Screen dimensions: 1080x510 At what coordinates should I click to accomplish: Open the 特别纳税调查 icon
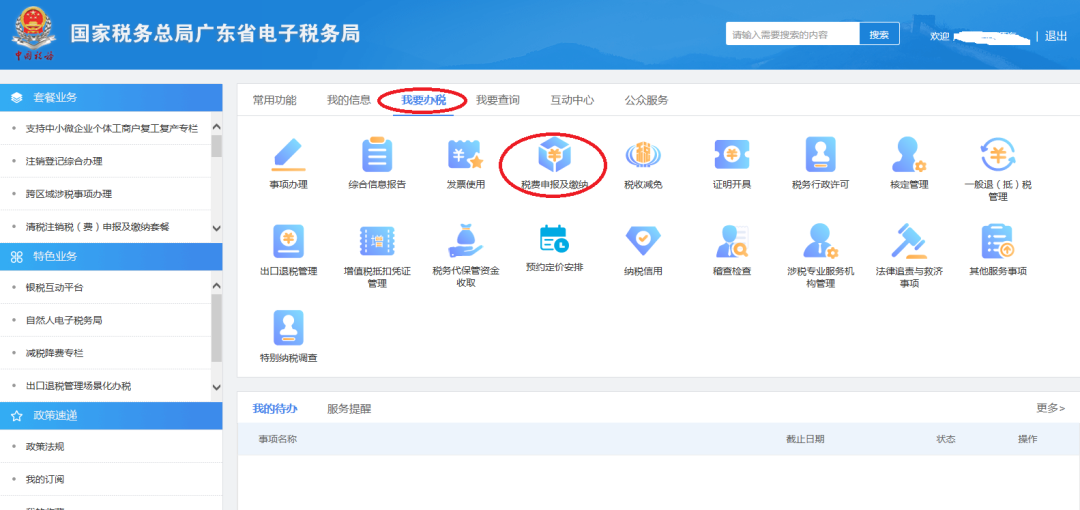(x=289, y=328)
